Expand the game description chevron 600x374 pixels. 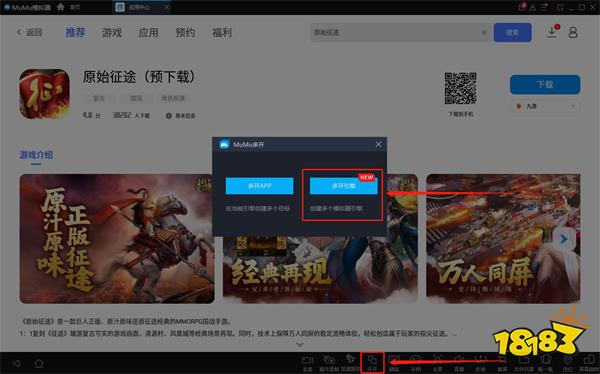point(300,345)
